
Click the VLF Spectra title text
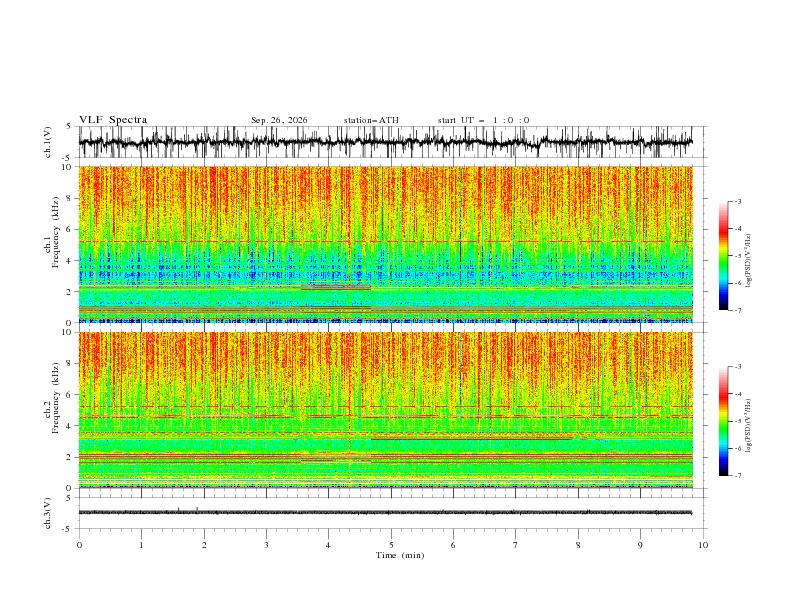click(113, 120)
